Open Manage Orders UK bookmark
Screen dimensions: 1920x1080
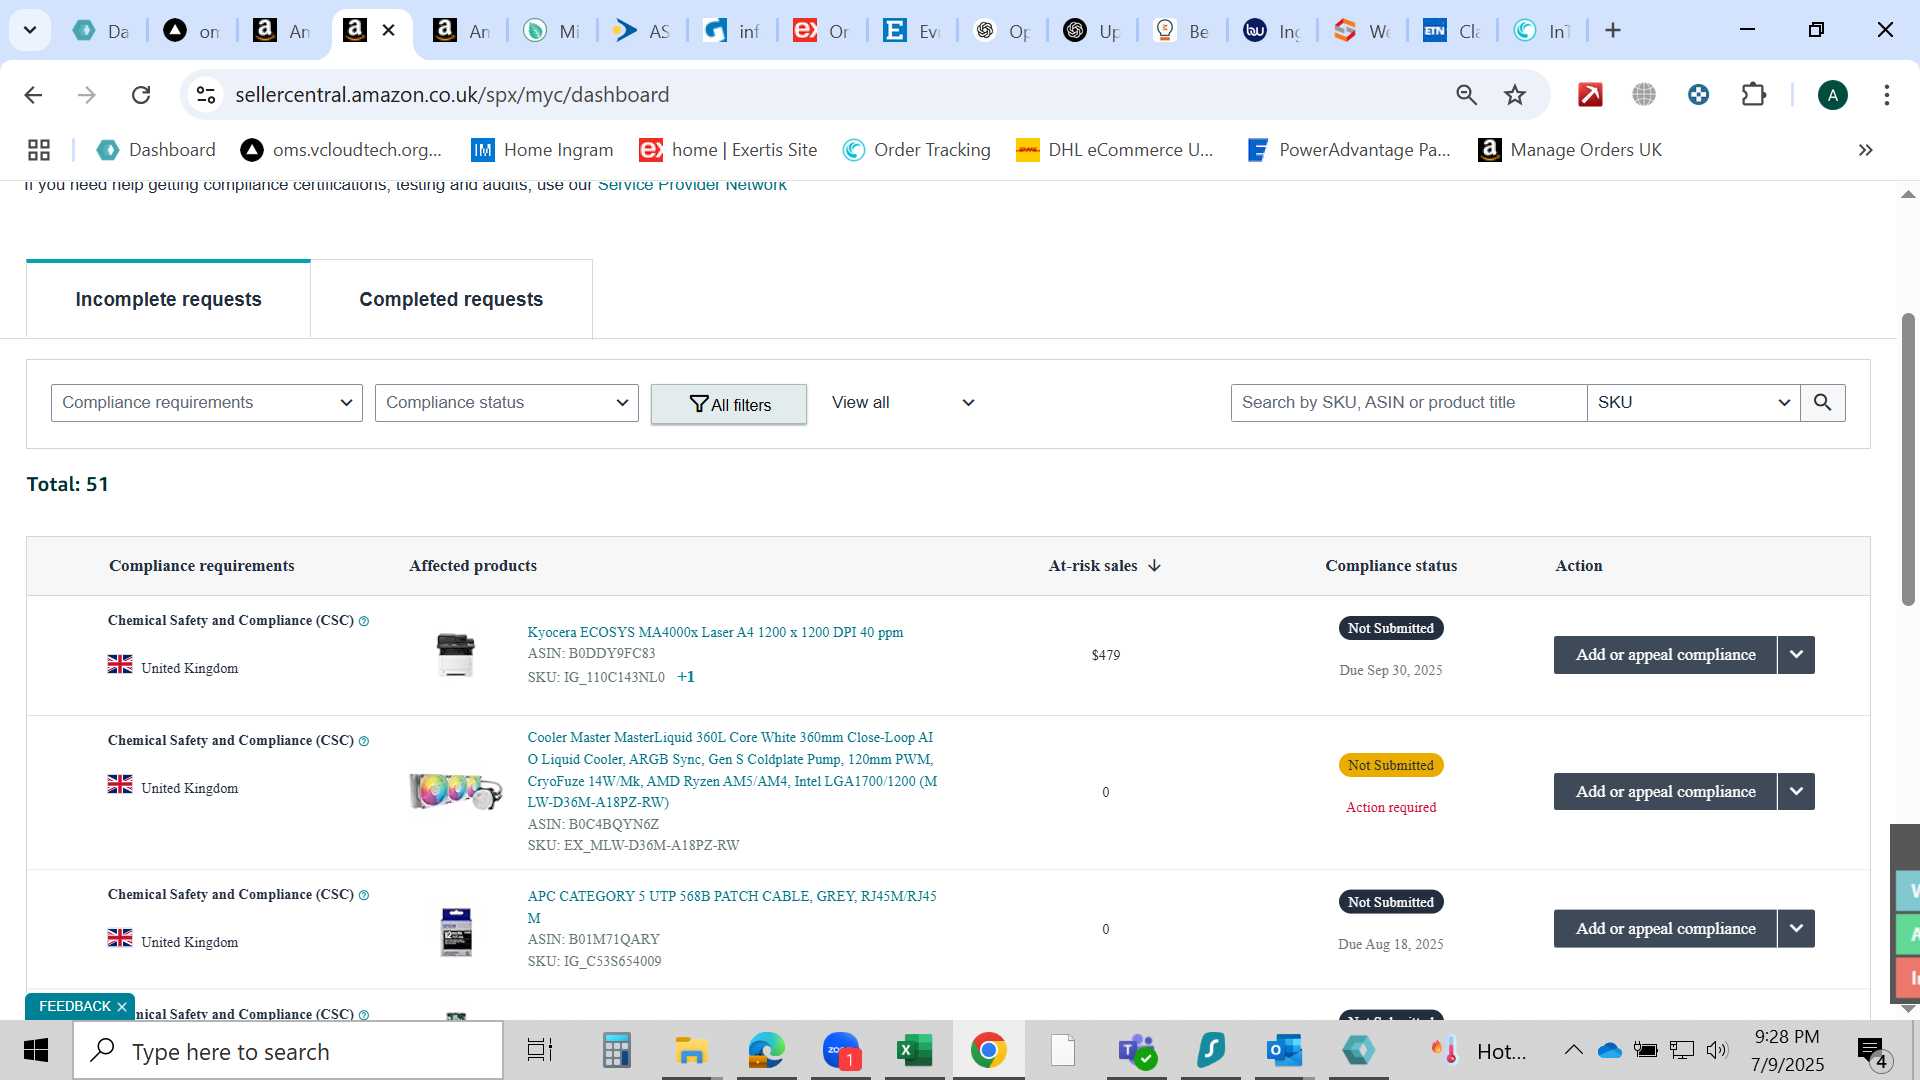pyautogui.click(x=1570, y=150)
